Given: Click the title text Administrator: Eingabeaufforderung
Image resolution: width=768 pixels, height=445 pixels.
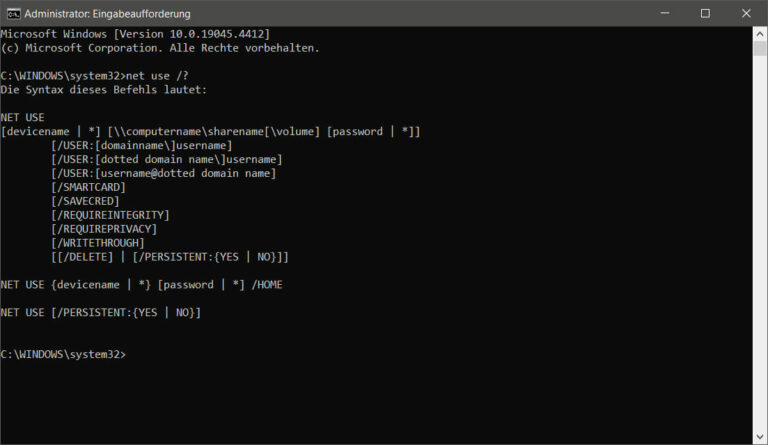Looking at the screenshot, I should [107, 14].
